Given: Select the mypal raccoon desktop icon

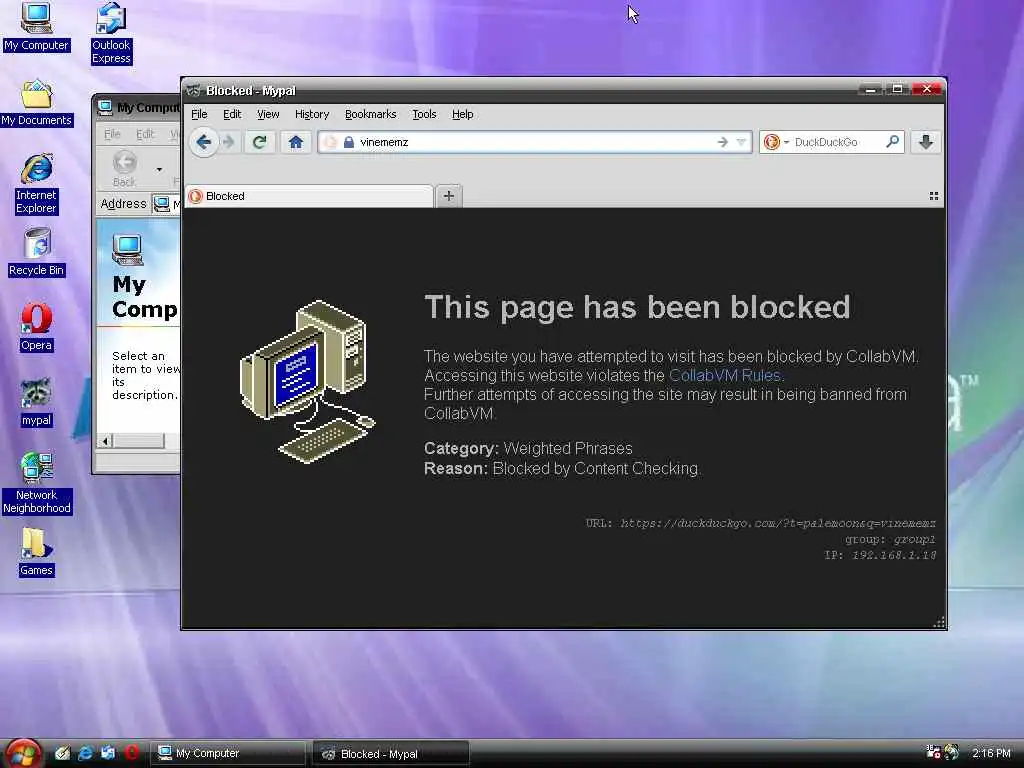Looking at the screenshot, I should point(37,403).
